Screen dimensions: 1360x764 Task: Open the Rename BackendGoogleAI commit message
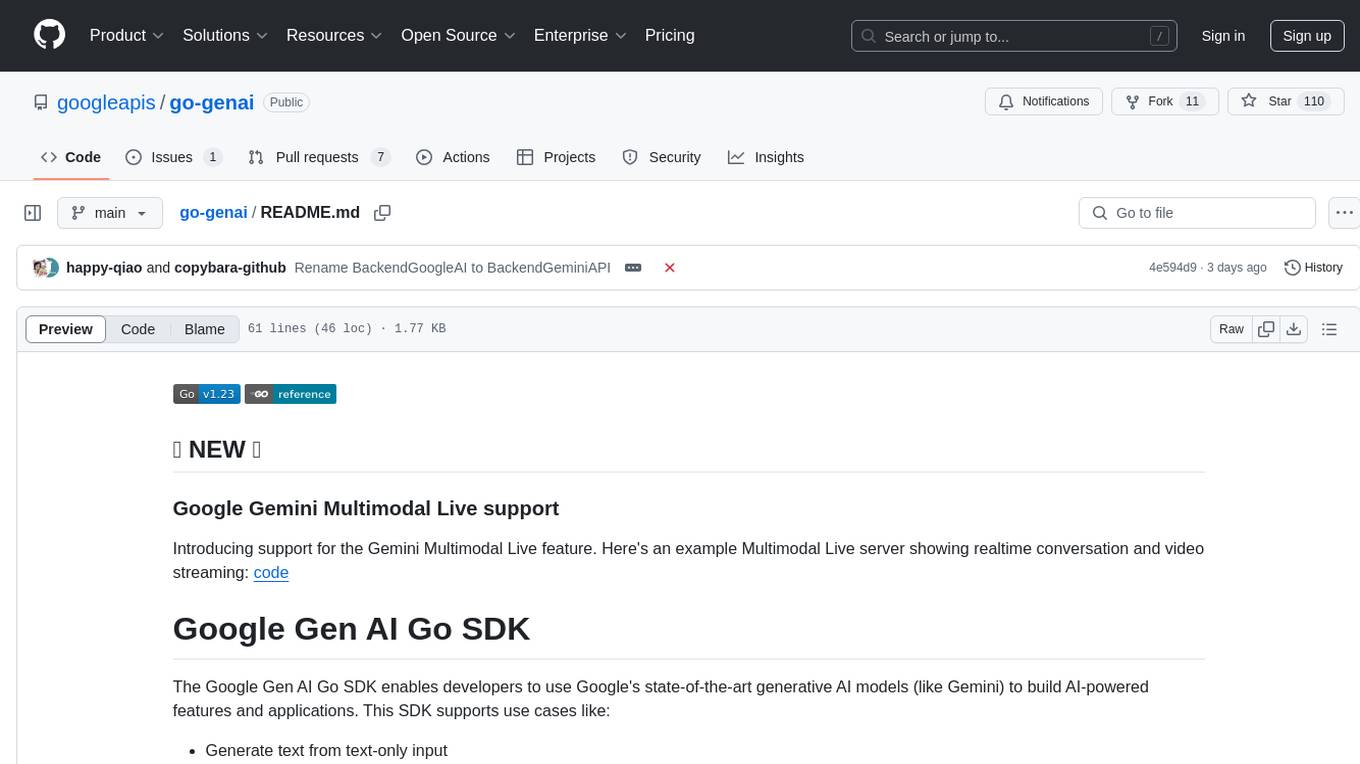[452, 268]
